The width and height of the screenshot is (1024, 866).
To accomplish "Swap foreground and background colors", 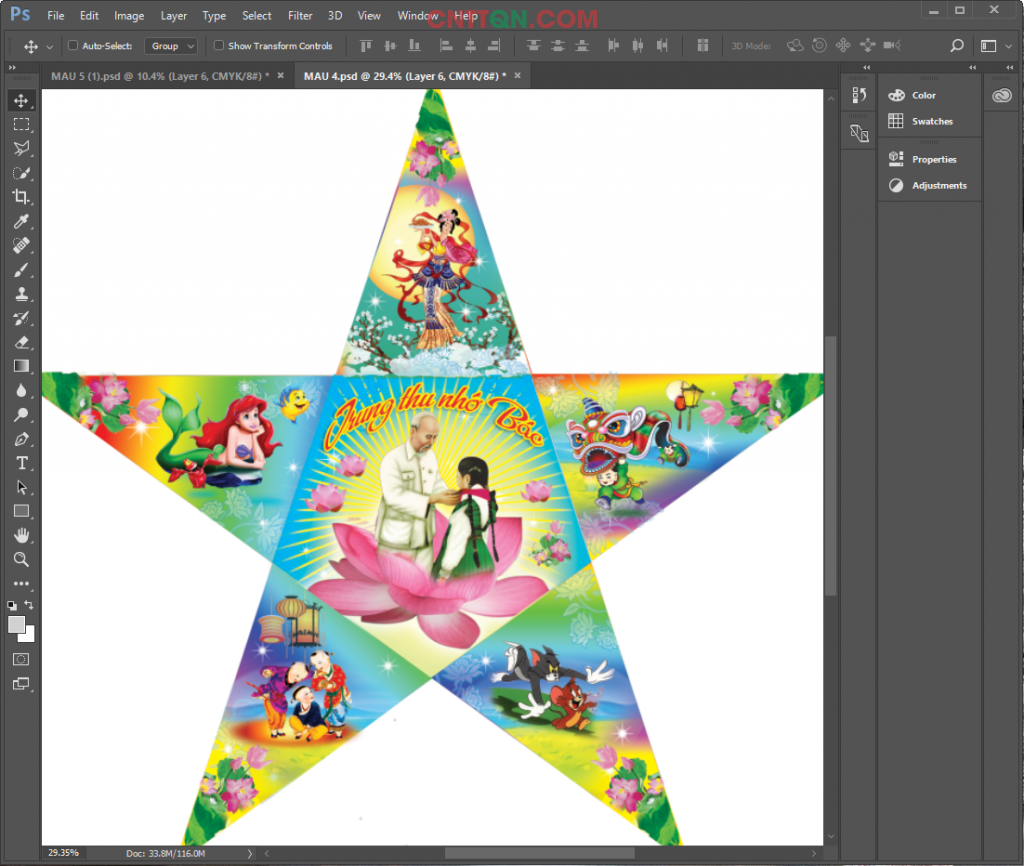I will (29, 605).
